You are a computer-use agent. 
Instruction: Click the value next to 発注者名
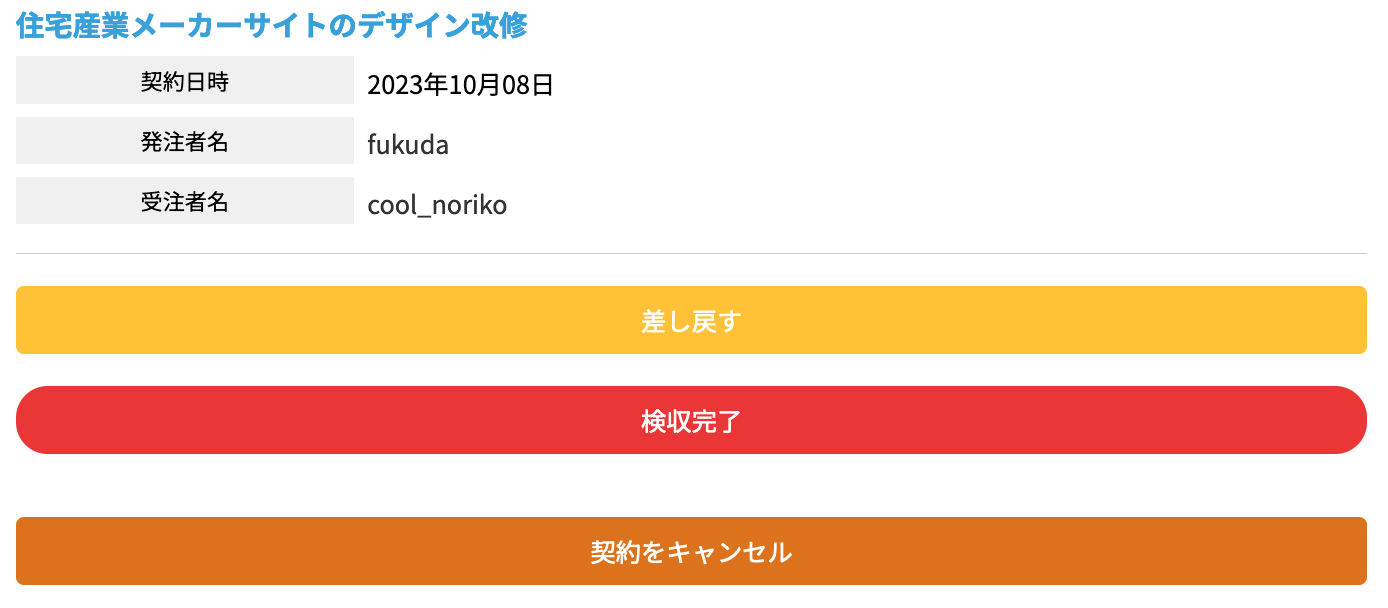point(408,145)
